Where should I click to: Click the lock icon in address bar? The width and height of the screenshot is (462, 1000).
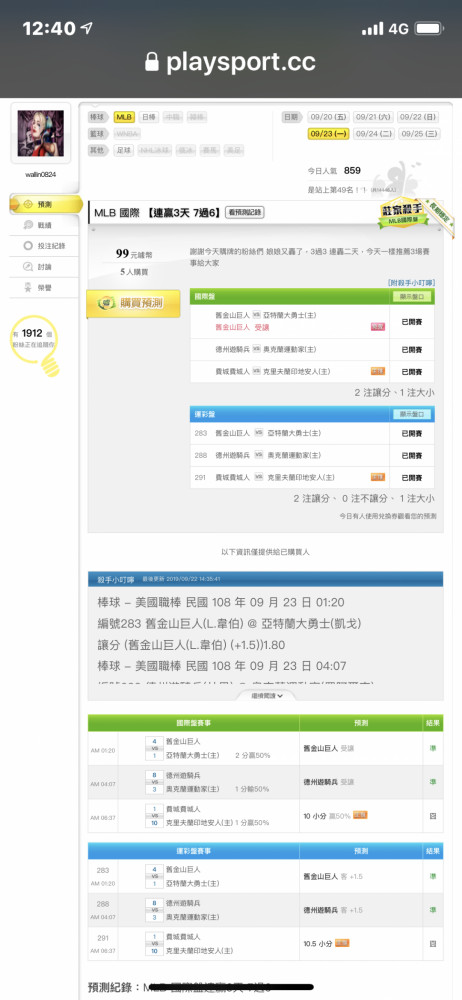(152, 62)
